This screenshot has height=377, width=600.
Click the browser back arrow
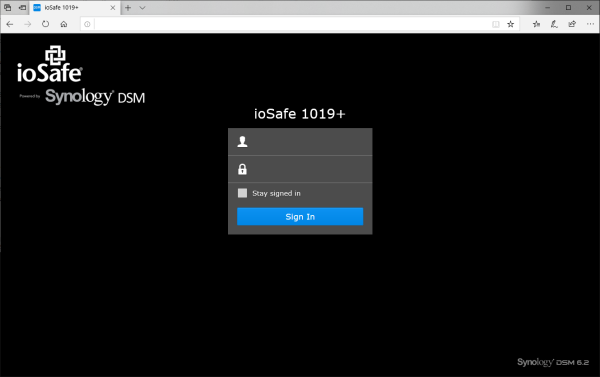pyautogui.click(x=10, y=24)
